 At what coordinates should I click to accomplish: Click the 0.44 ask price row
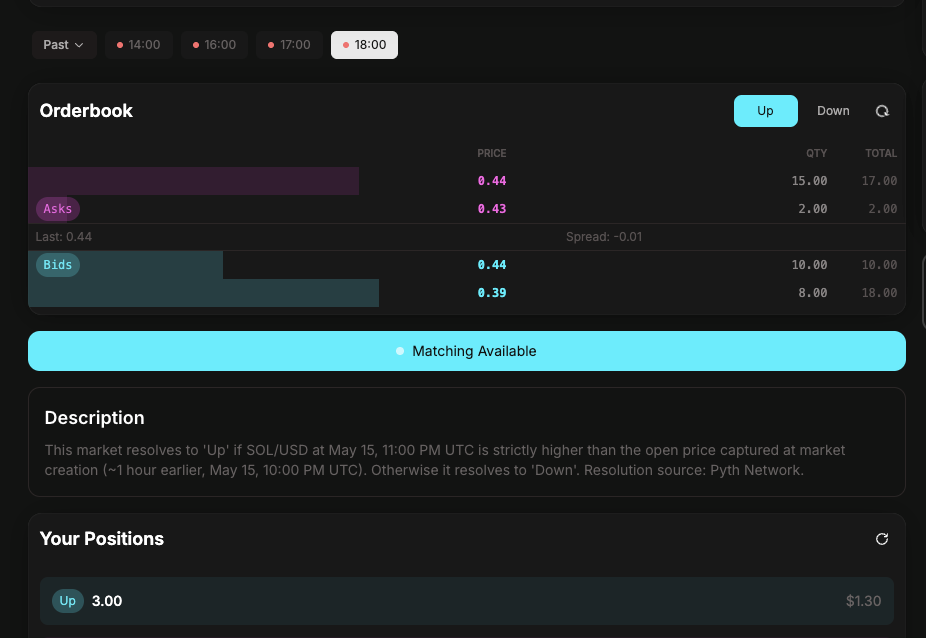(x=467, y=181)
